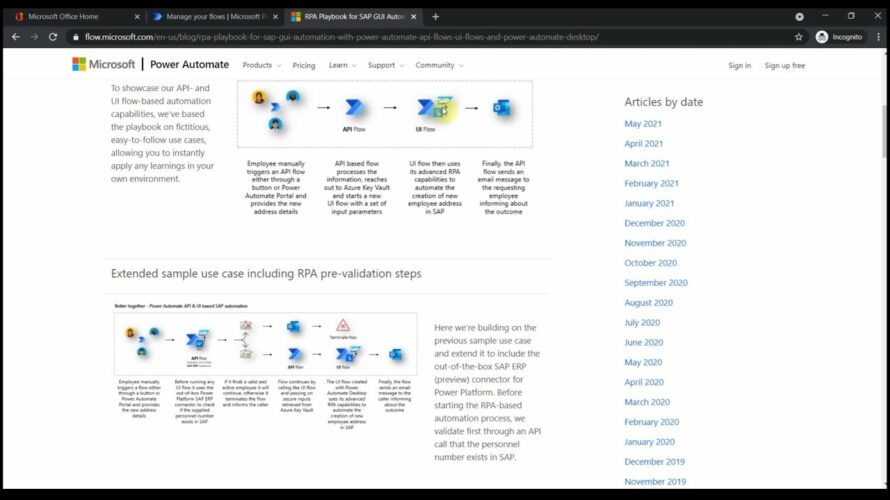Open July 2020 articles

pos(642,322)
